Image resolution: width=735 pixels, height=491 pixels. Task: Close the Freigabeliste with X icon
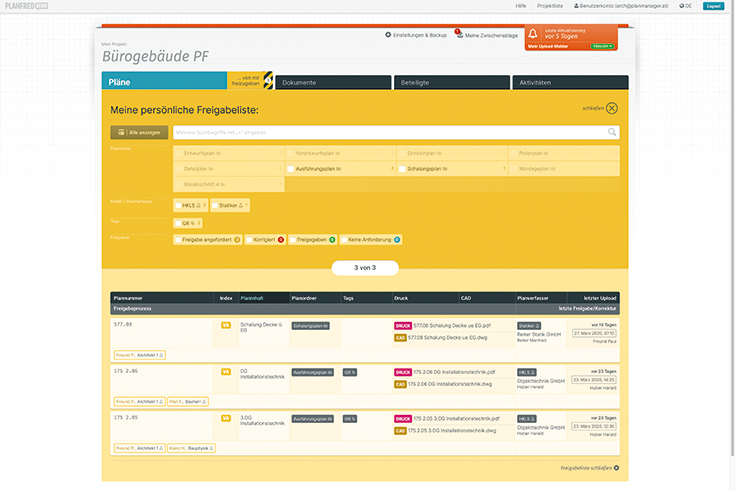click(x=611, y=108)
